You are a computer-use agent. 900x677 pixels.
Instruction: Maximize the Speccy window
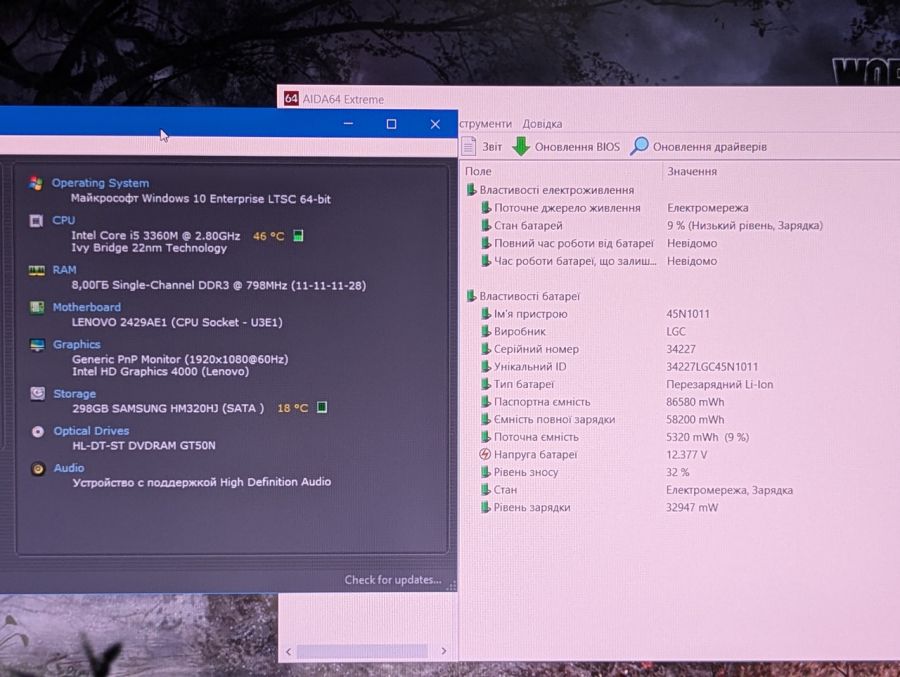tap(391, 124)
